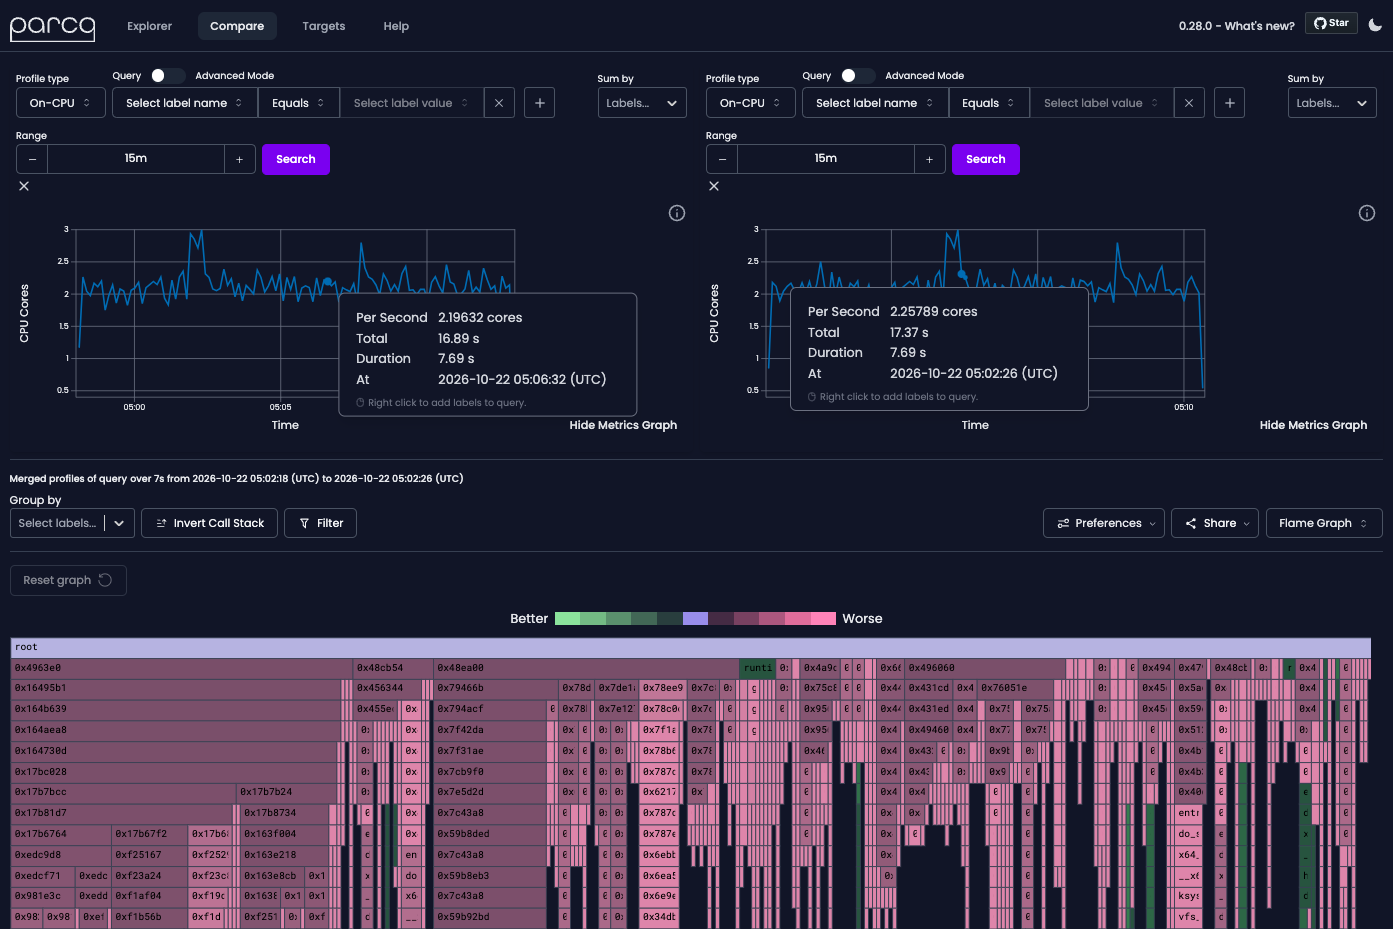Remove left query matcher with X
Image resolution: width=1393 pixels, height=929 pixels.
(x=499, y=103)
